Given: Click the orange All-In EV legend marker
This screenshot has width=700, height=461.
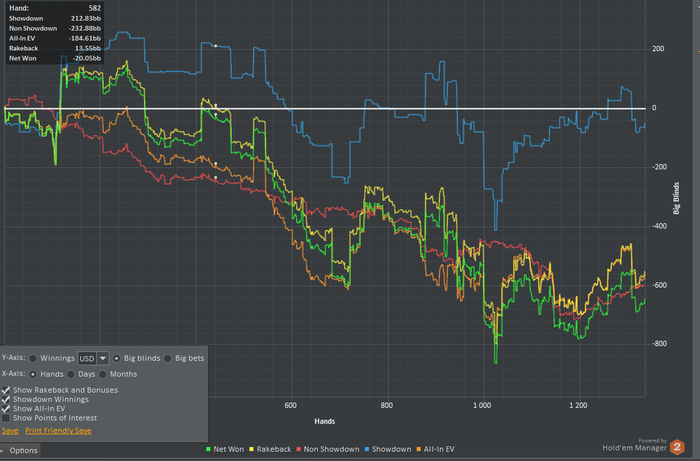Looking at the screenshot, I should 419,449.
